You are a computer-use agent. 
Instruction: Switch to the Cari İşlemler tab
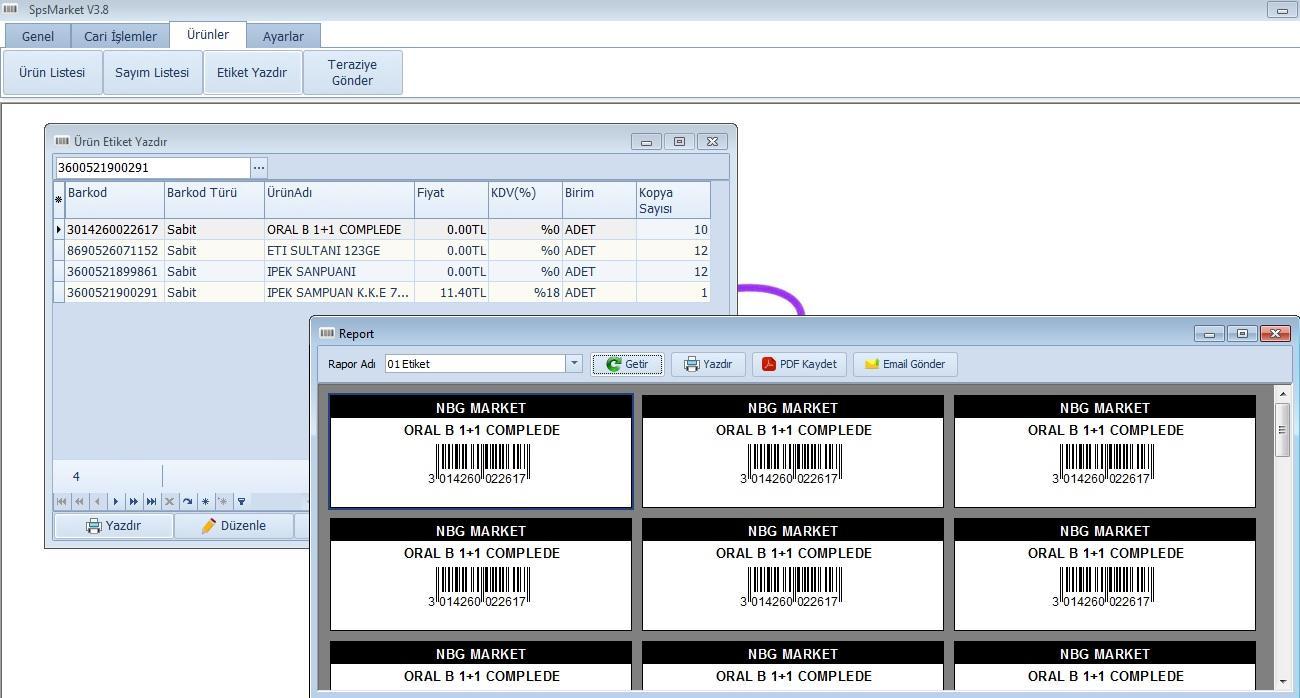[x=120, y=36]
